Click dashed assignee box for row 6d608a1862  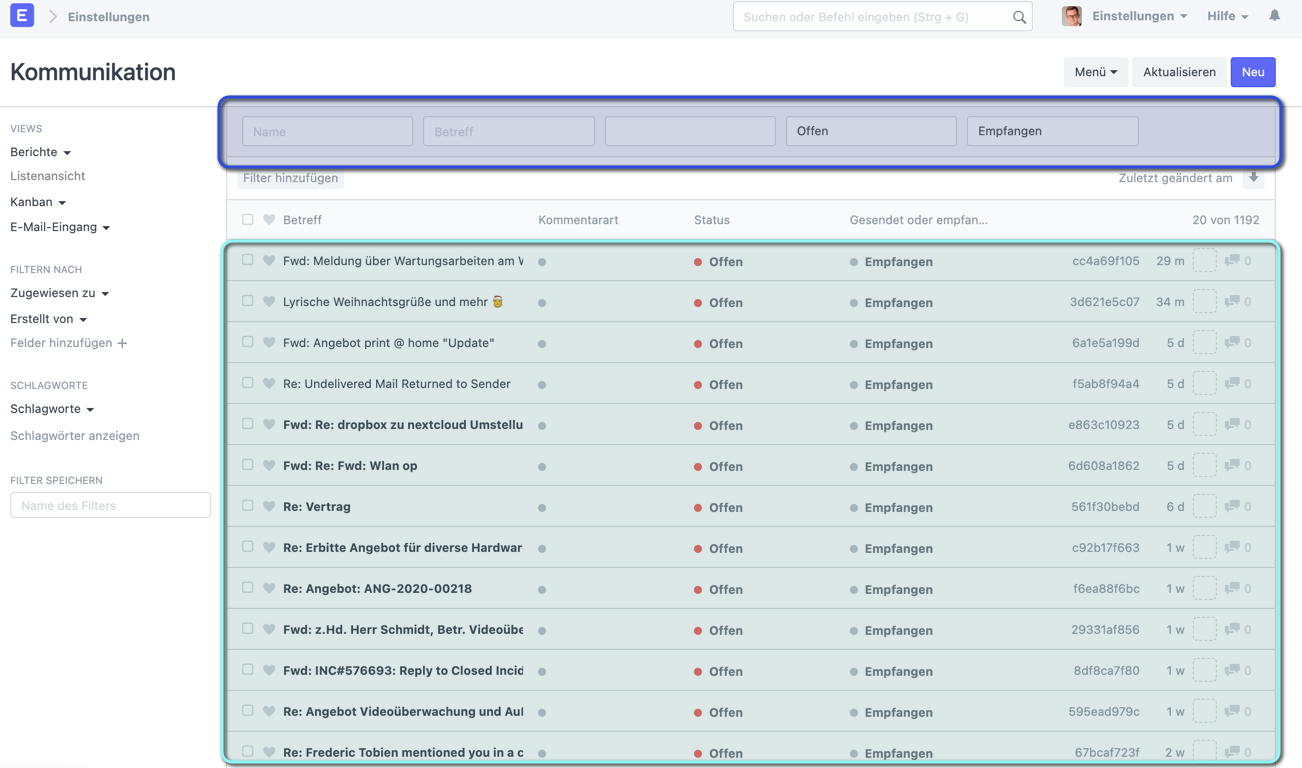click(x=1205, y=465)
